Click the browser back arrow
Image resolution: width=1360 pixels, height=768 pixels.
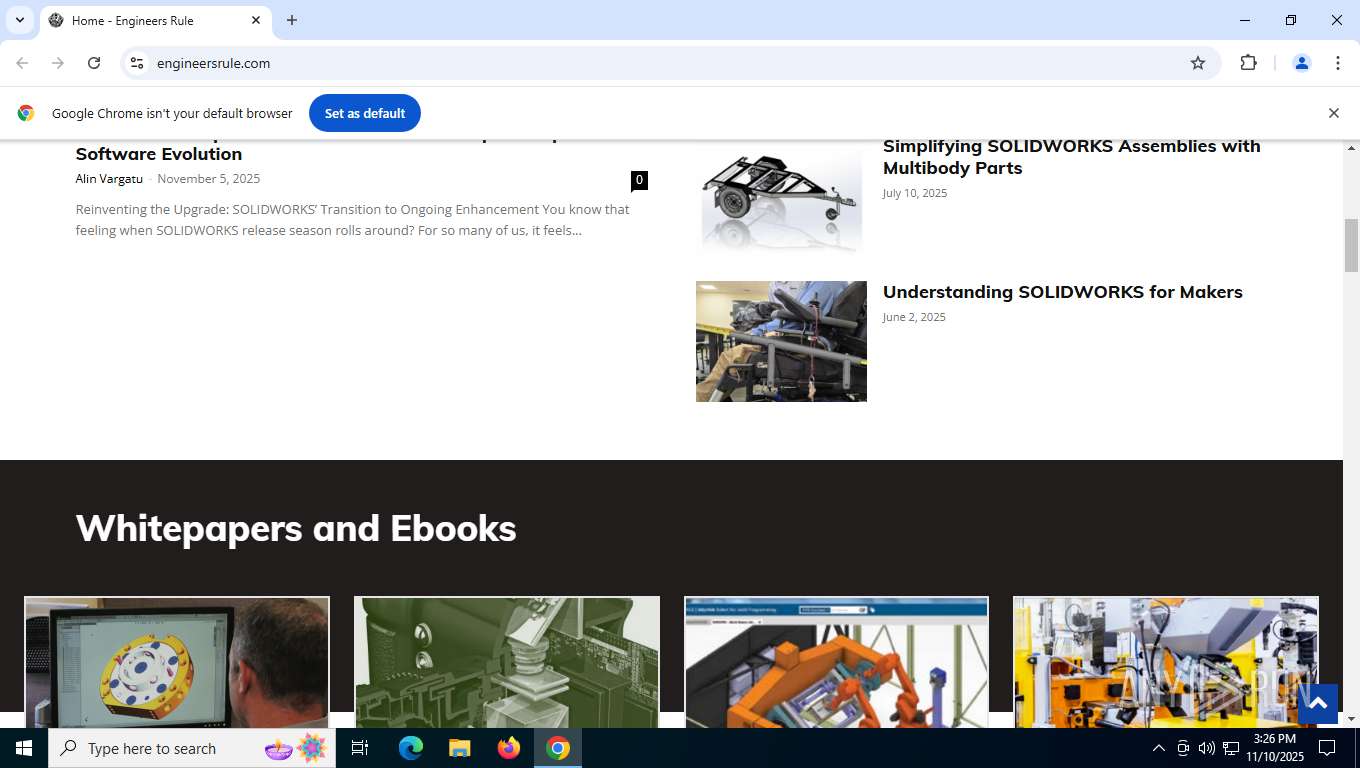click(22, 63)
